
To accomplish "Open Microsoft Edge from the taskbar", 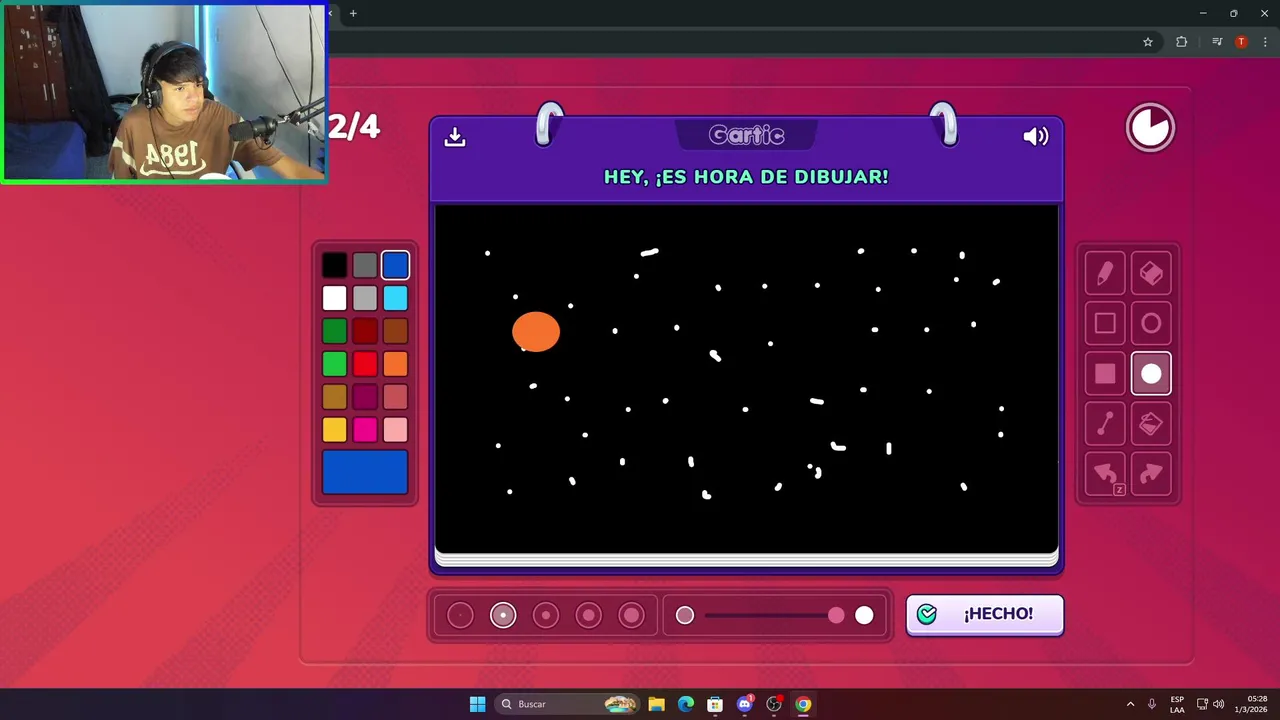I will coord(685,704).
